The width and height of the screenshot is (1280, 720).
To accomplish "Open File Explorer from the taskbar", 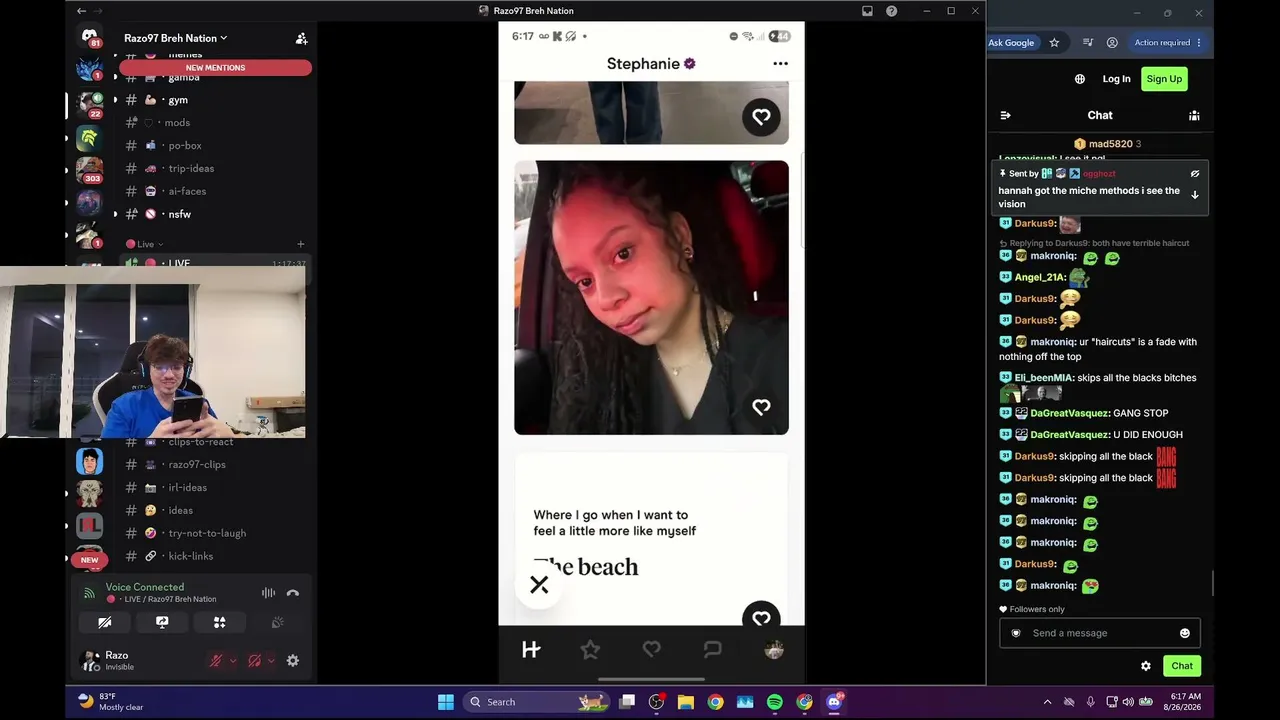I will 686,702.
